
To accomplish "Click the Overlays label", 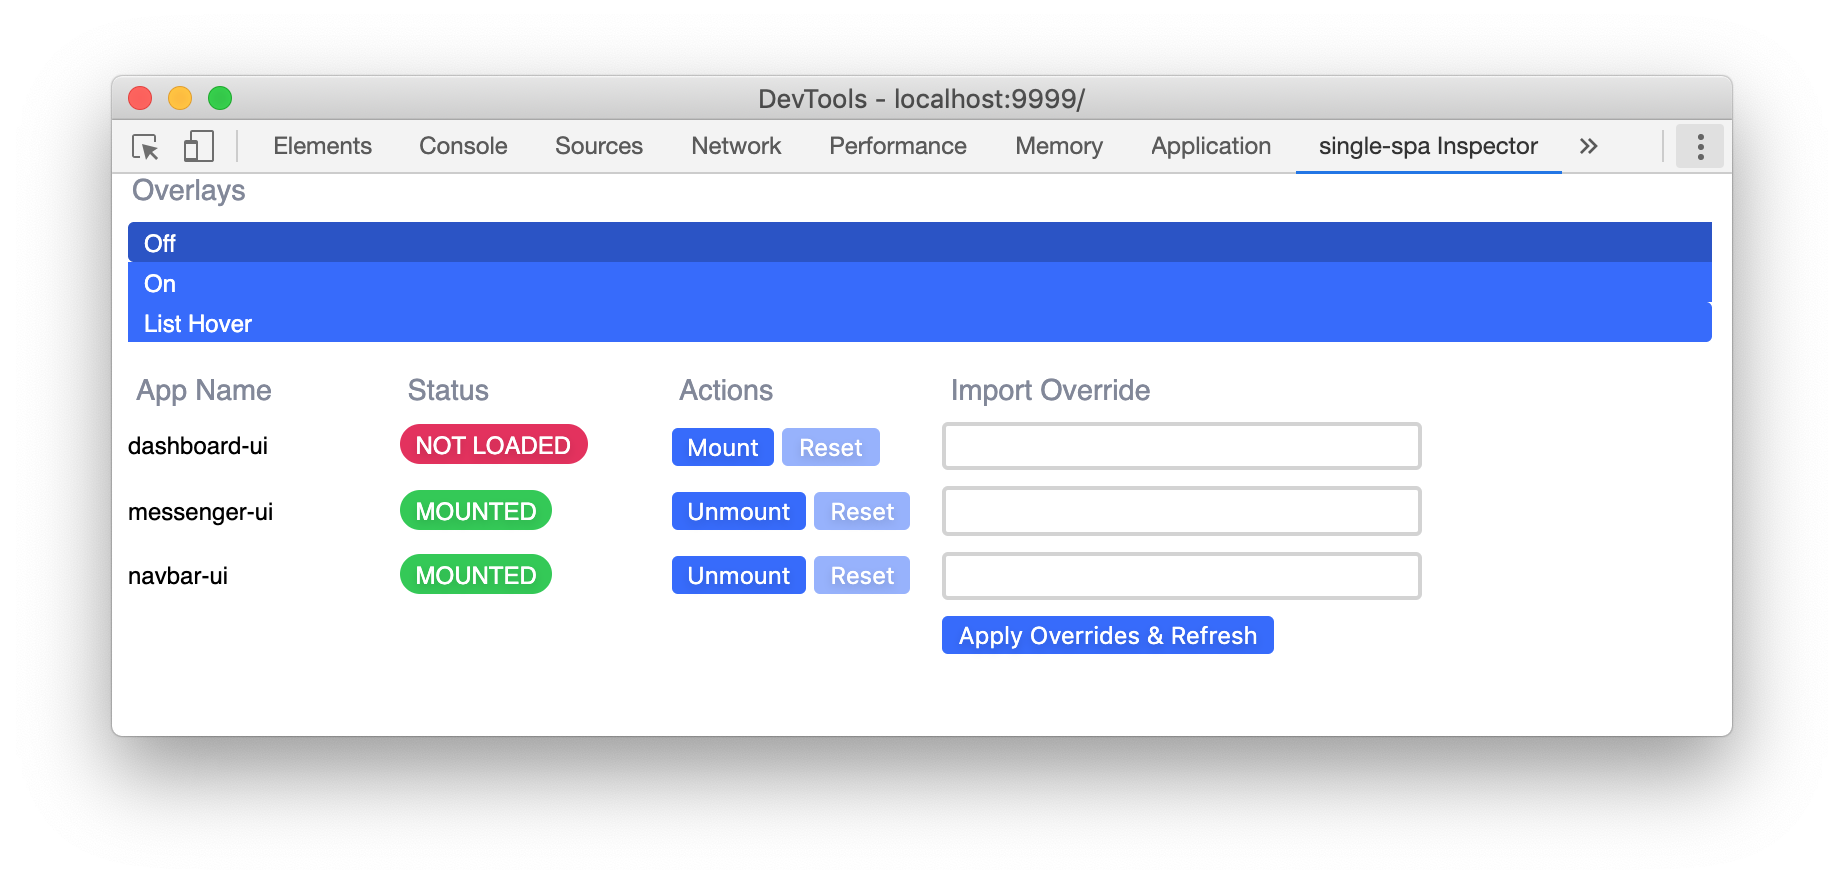I will [x=189, y=190].
